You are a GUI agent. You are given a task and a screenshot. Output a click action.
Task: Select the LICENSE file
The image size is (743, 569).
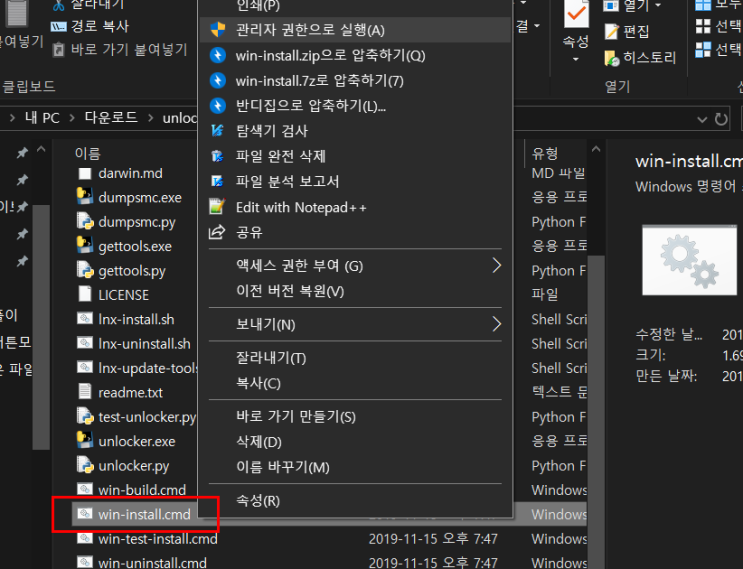[x=123, y=295]
